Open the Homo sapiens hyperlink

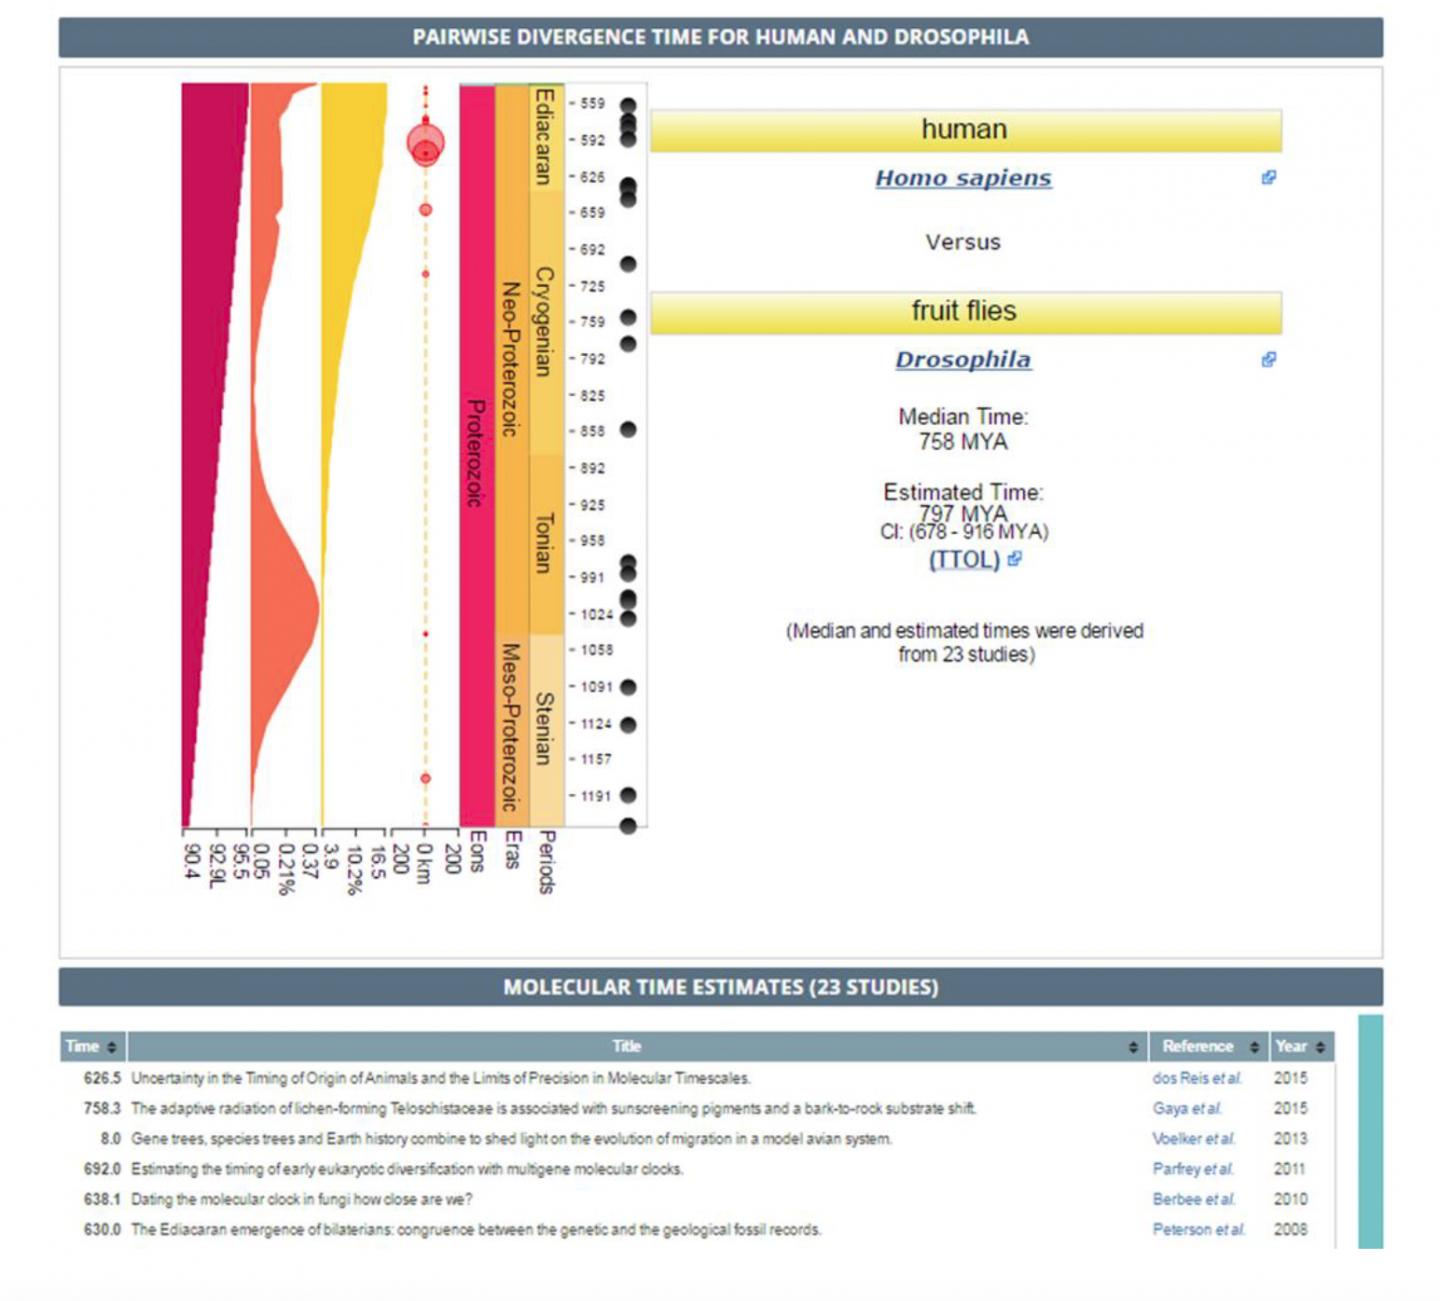tap(963, 179)
